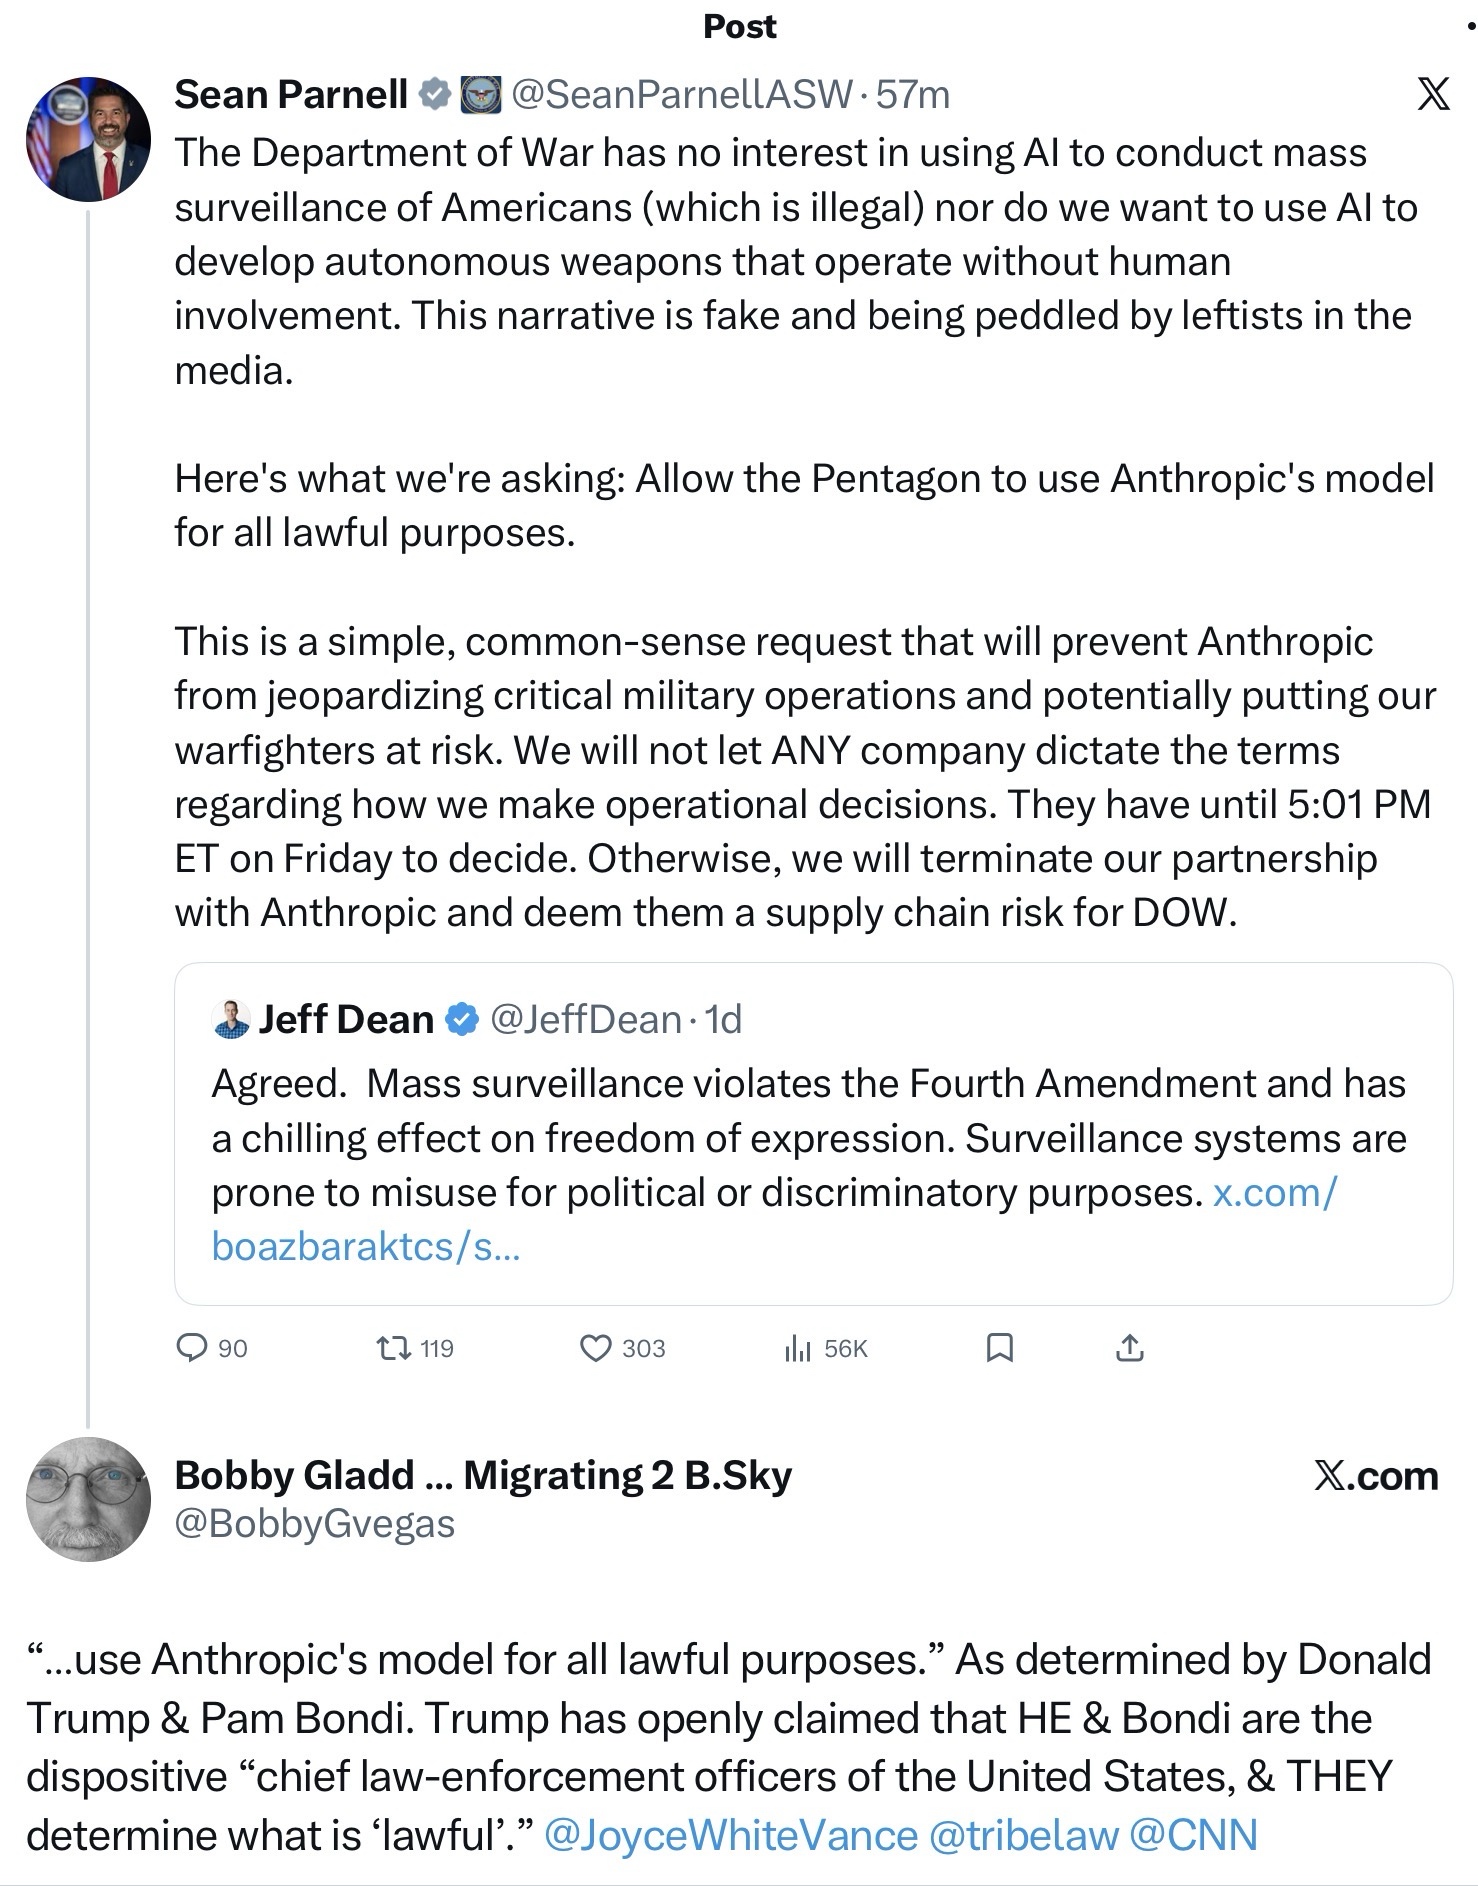The width and height of the screenshot is (1478, 1886).
Task: Open the @JoyceWhiteVance mention
Action: pyautogui.click(x=730, y=1835)
